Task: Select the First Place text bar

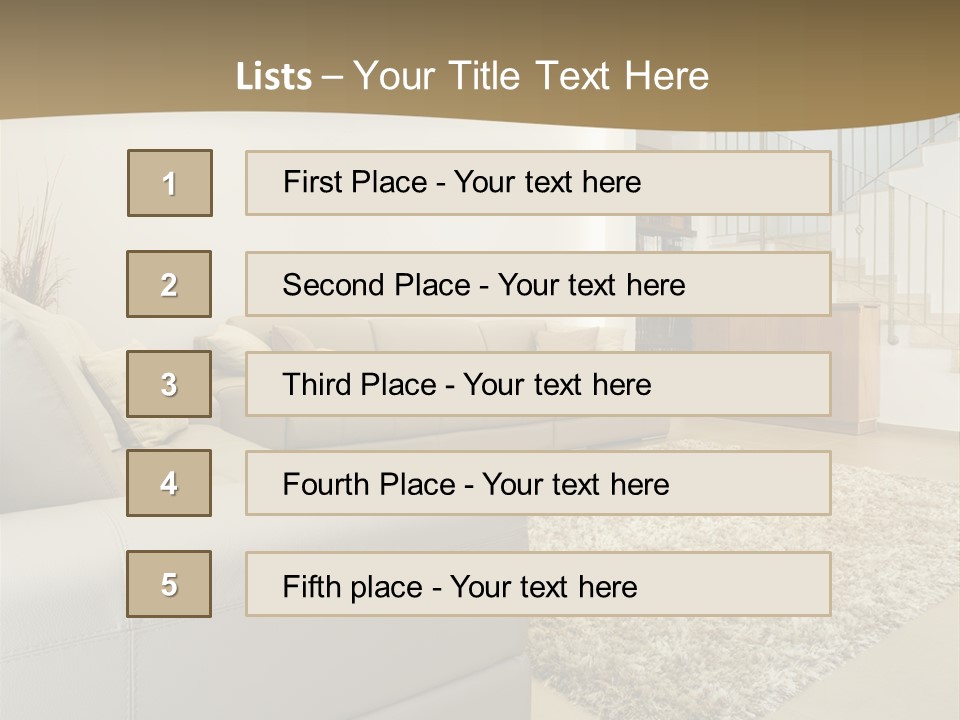Action: [x=538, y=183]
